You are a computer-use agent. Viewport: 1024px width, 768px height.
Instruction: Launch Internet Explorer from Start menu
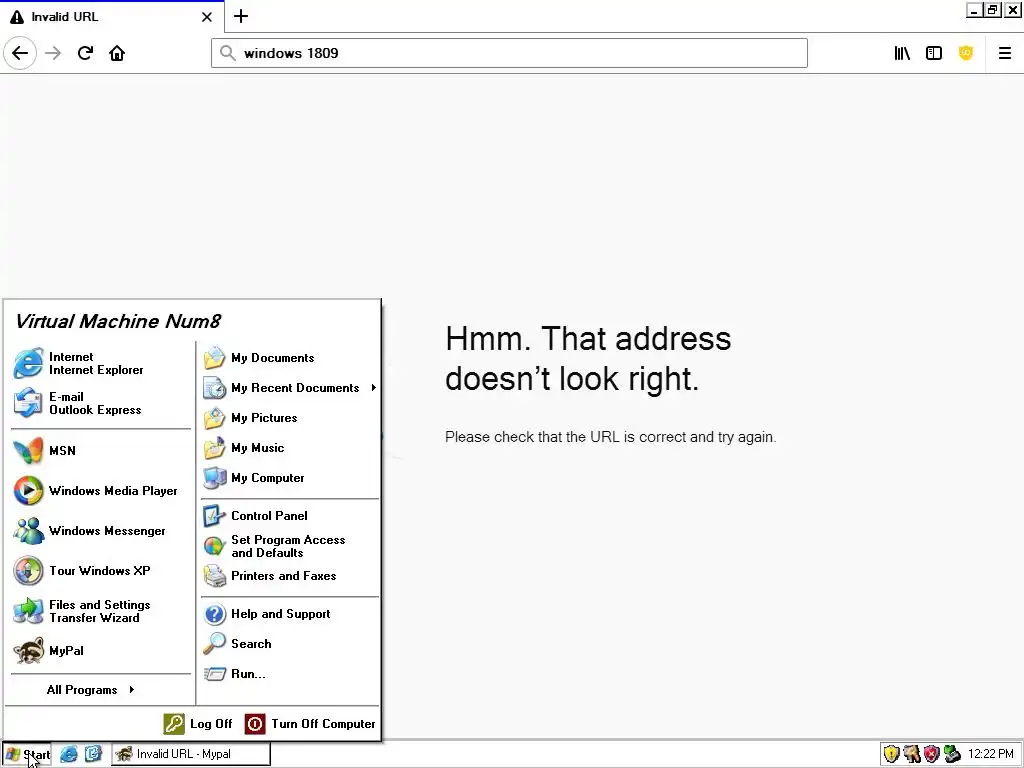[101, 363]
